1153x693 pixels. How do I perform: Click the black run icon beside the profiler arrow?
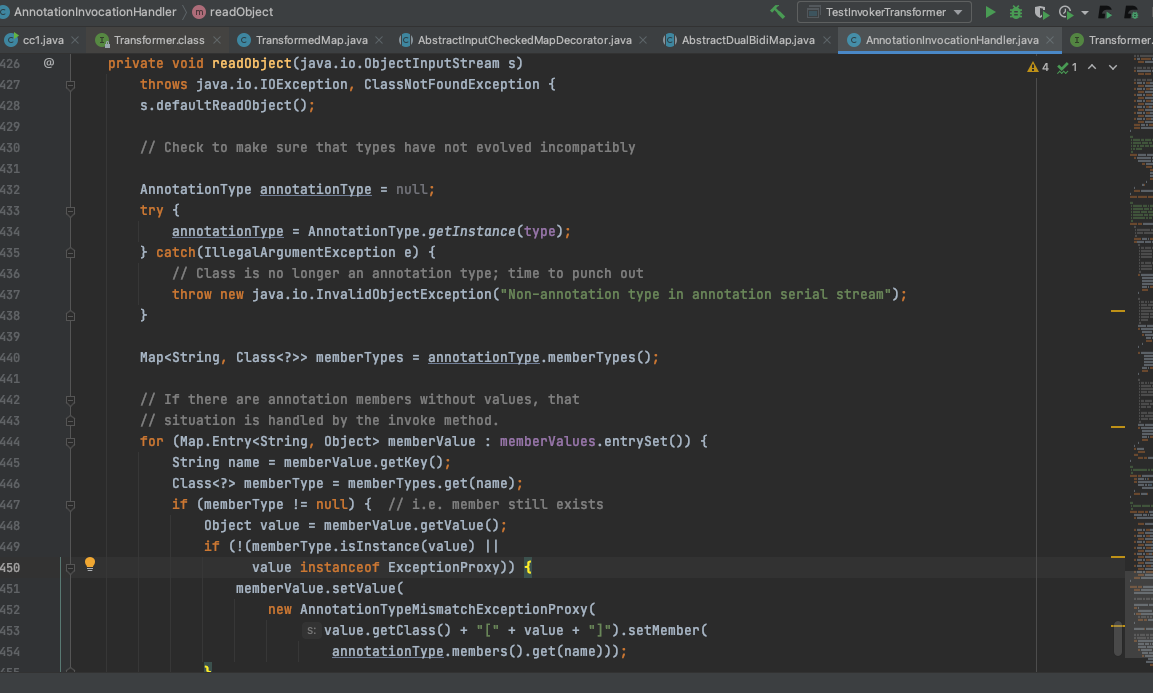[x=1105, y=12]
